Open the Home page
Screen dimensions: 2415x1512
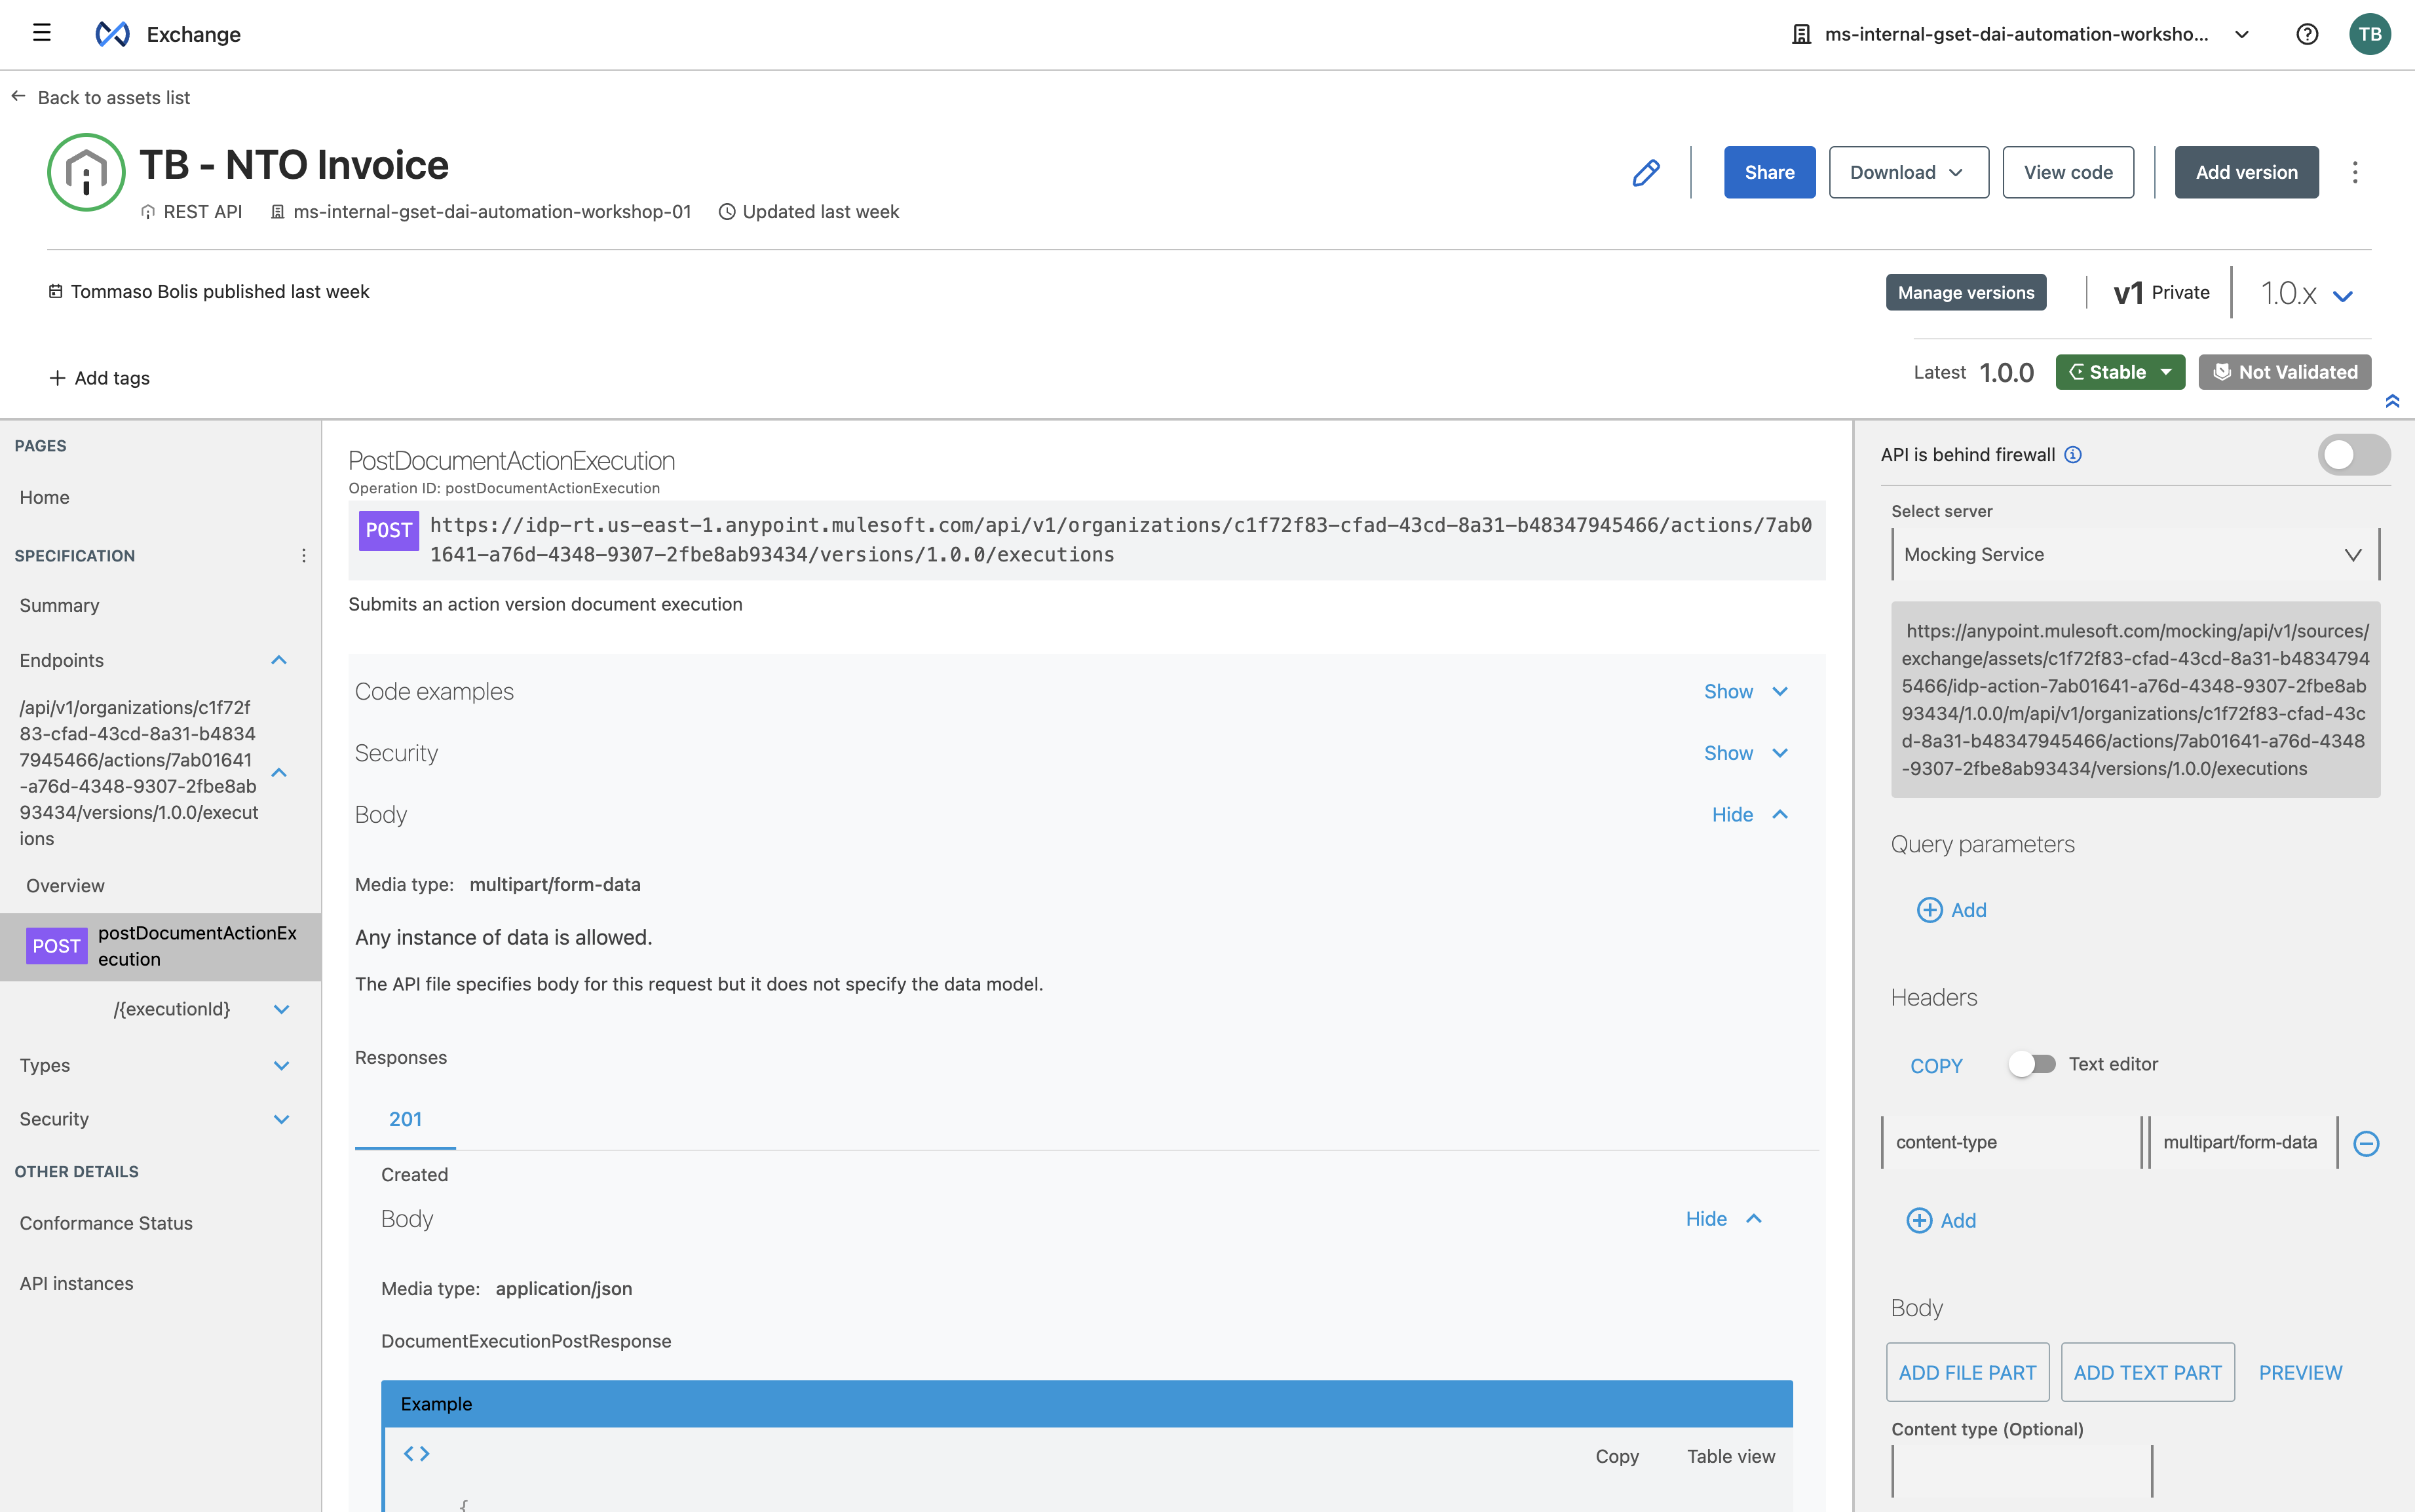44,497
